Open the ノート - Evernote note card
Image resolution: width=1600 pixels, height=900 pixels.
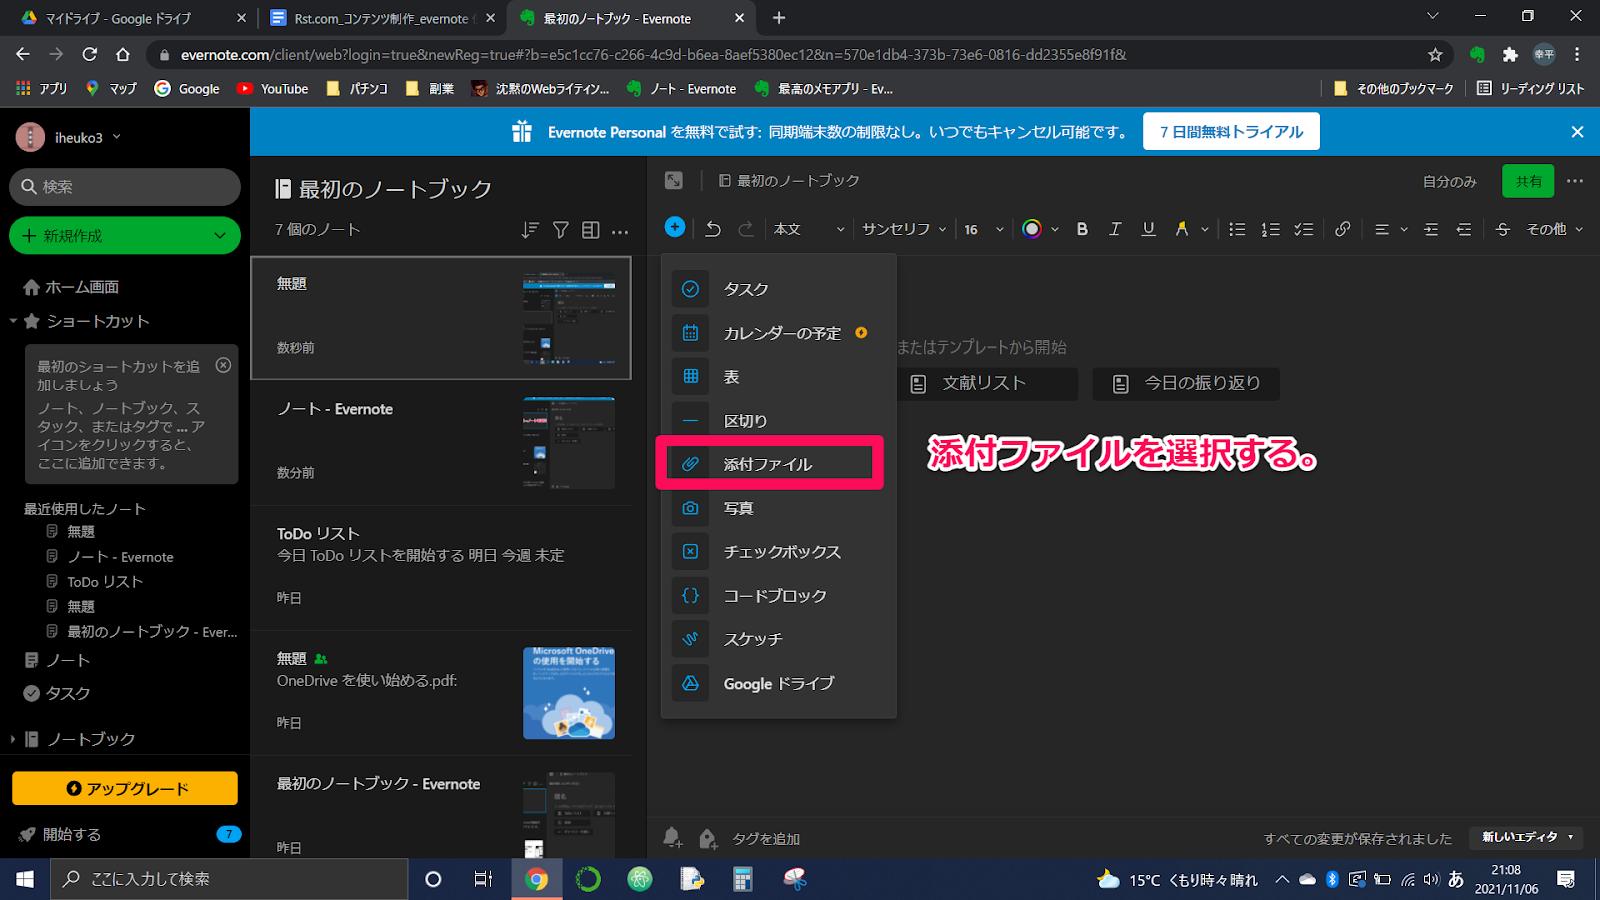pyautogui.click(x=441, y=442)
